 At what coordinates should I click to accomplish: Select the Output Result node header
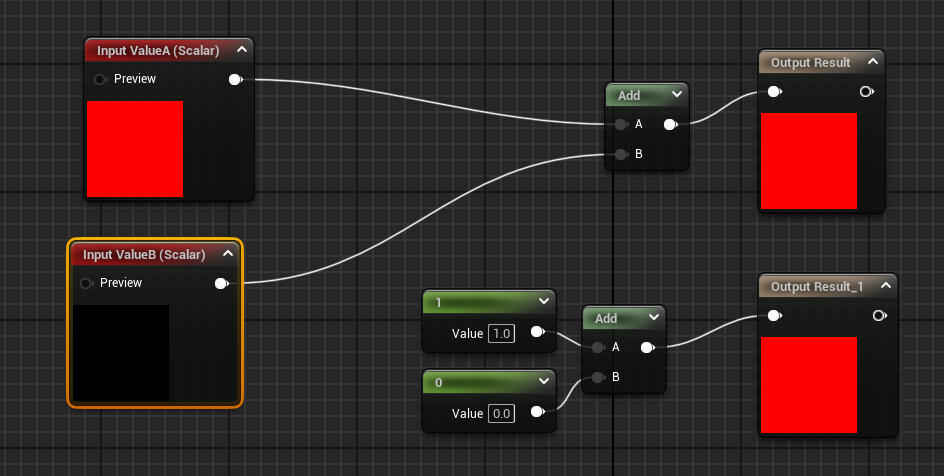[x=810, y=62]
